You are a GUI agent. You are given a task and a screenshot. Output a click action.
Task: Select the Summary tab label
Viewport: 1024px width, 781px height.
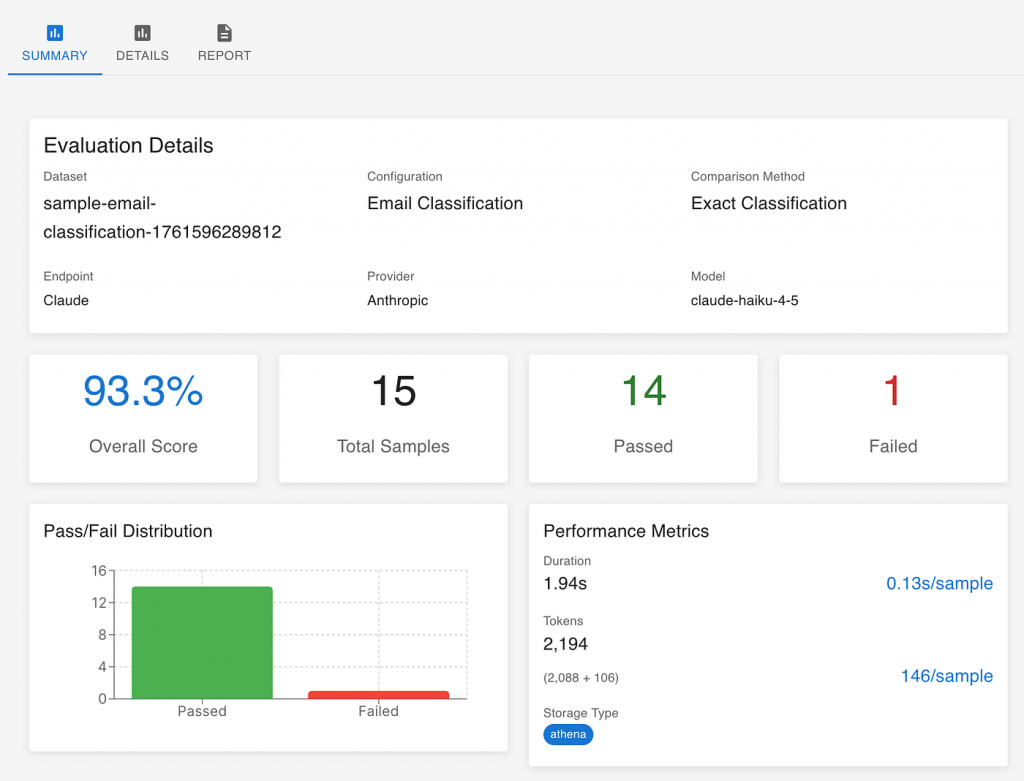click(x=55, y=56)
